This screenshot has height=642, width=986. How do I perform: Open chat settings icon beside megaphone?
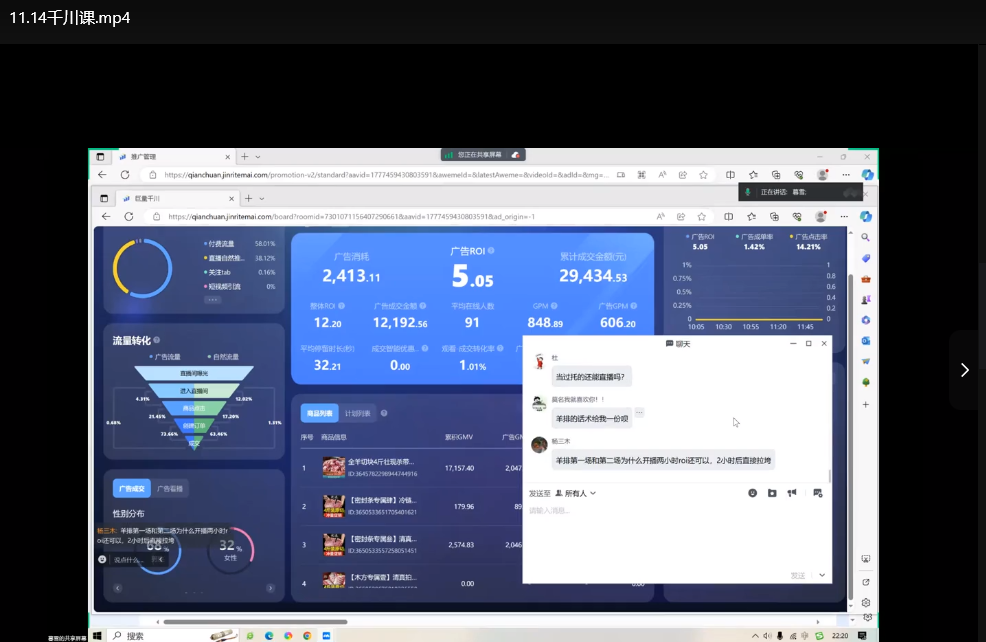(817, 493)
